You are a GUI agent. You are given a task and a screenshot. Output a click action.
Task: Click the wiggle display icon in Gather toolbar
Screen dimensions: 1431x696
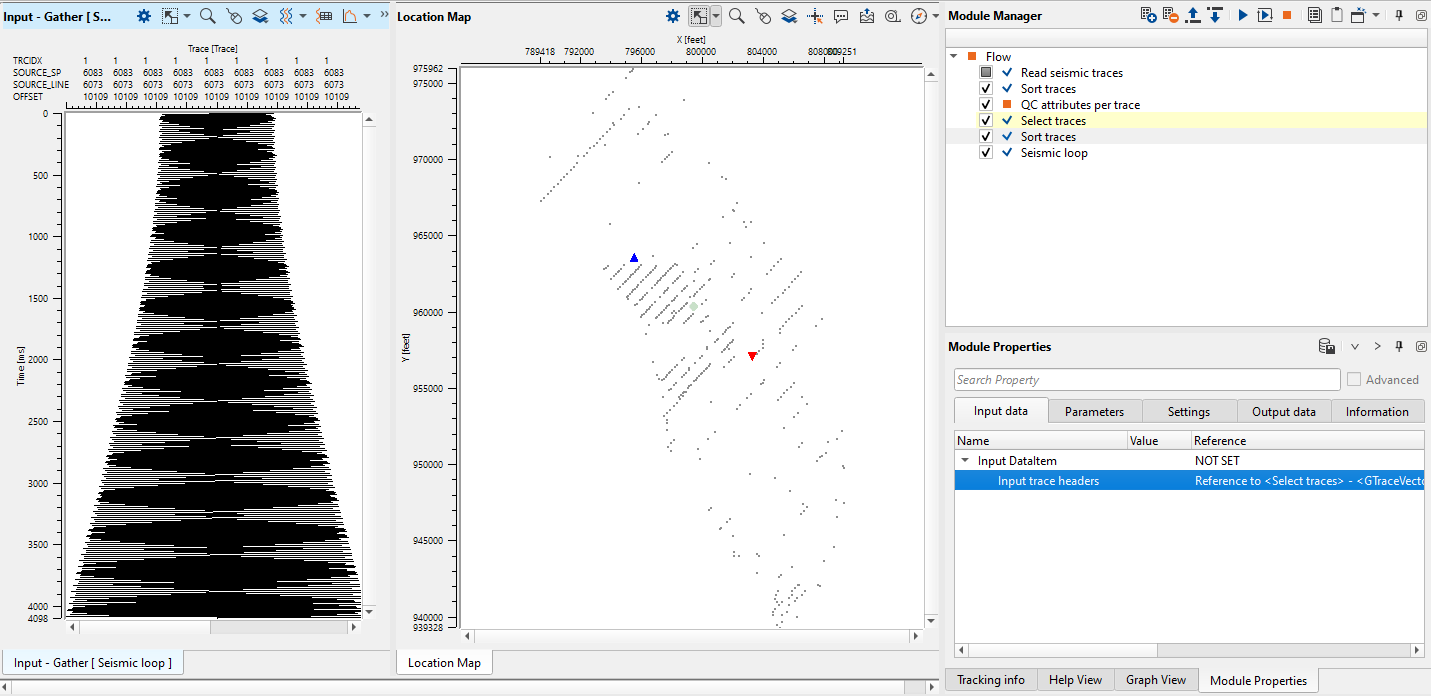pos(286,16)
